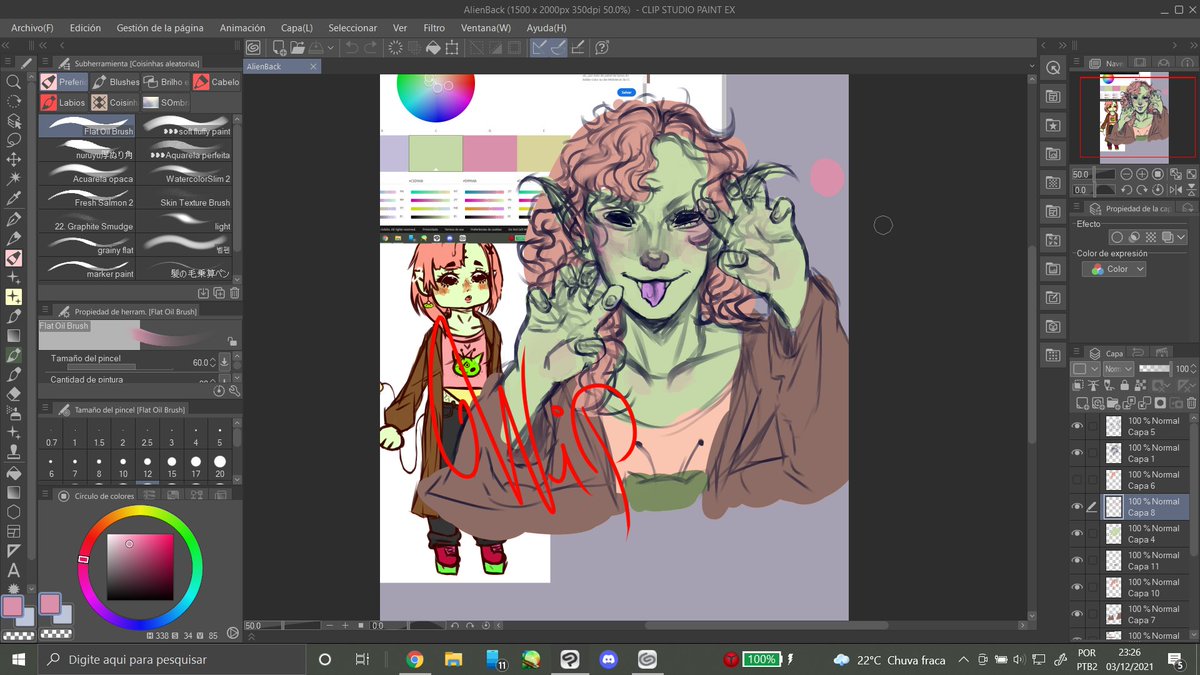Hide layer Capa 11
This screenshot has height=675, width=1200.
(x=1077, y=560)
